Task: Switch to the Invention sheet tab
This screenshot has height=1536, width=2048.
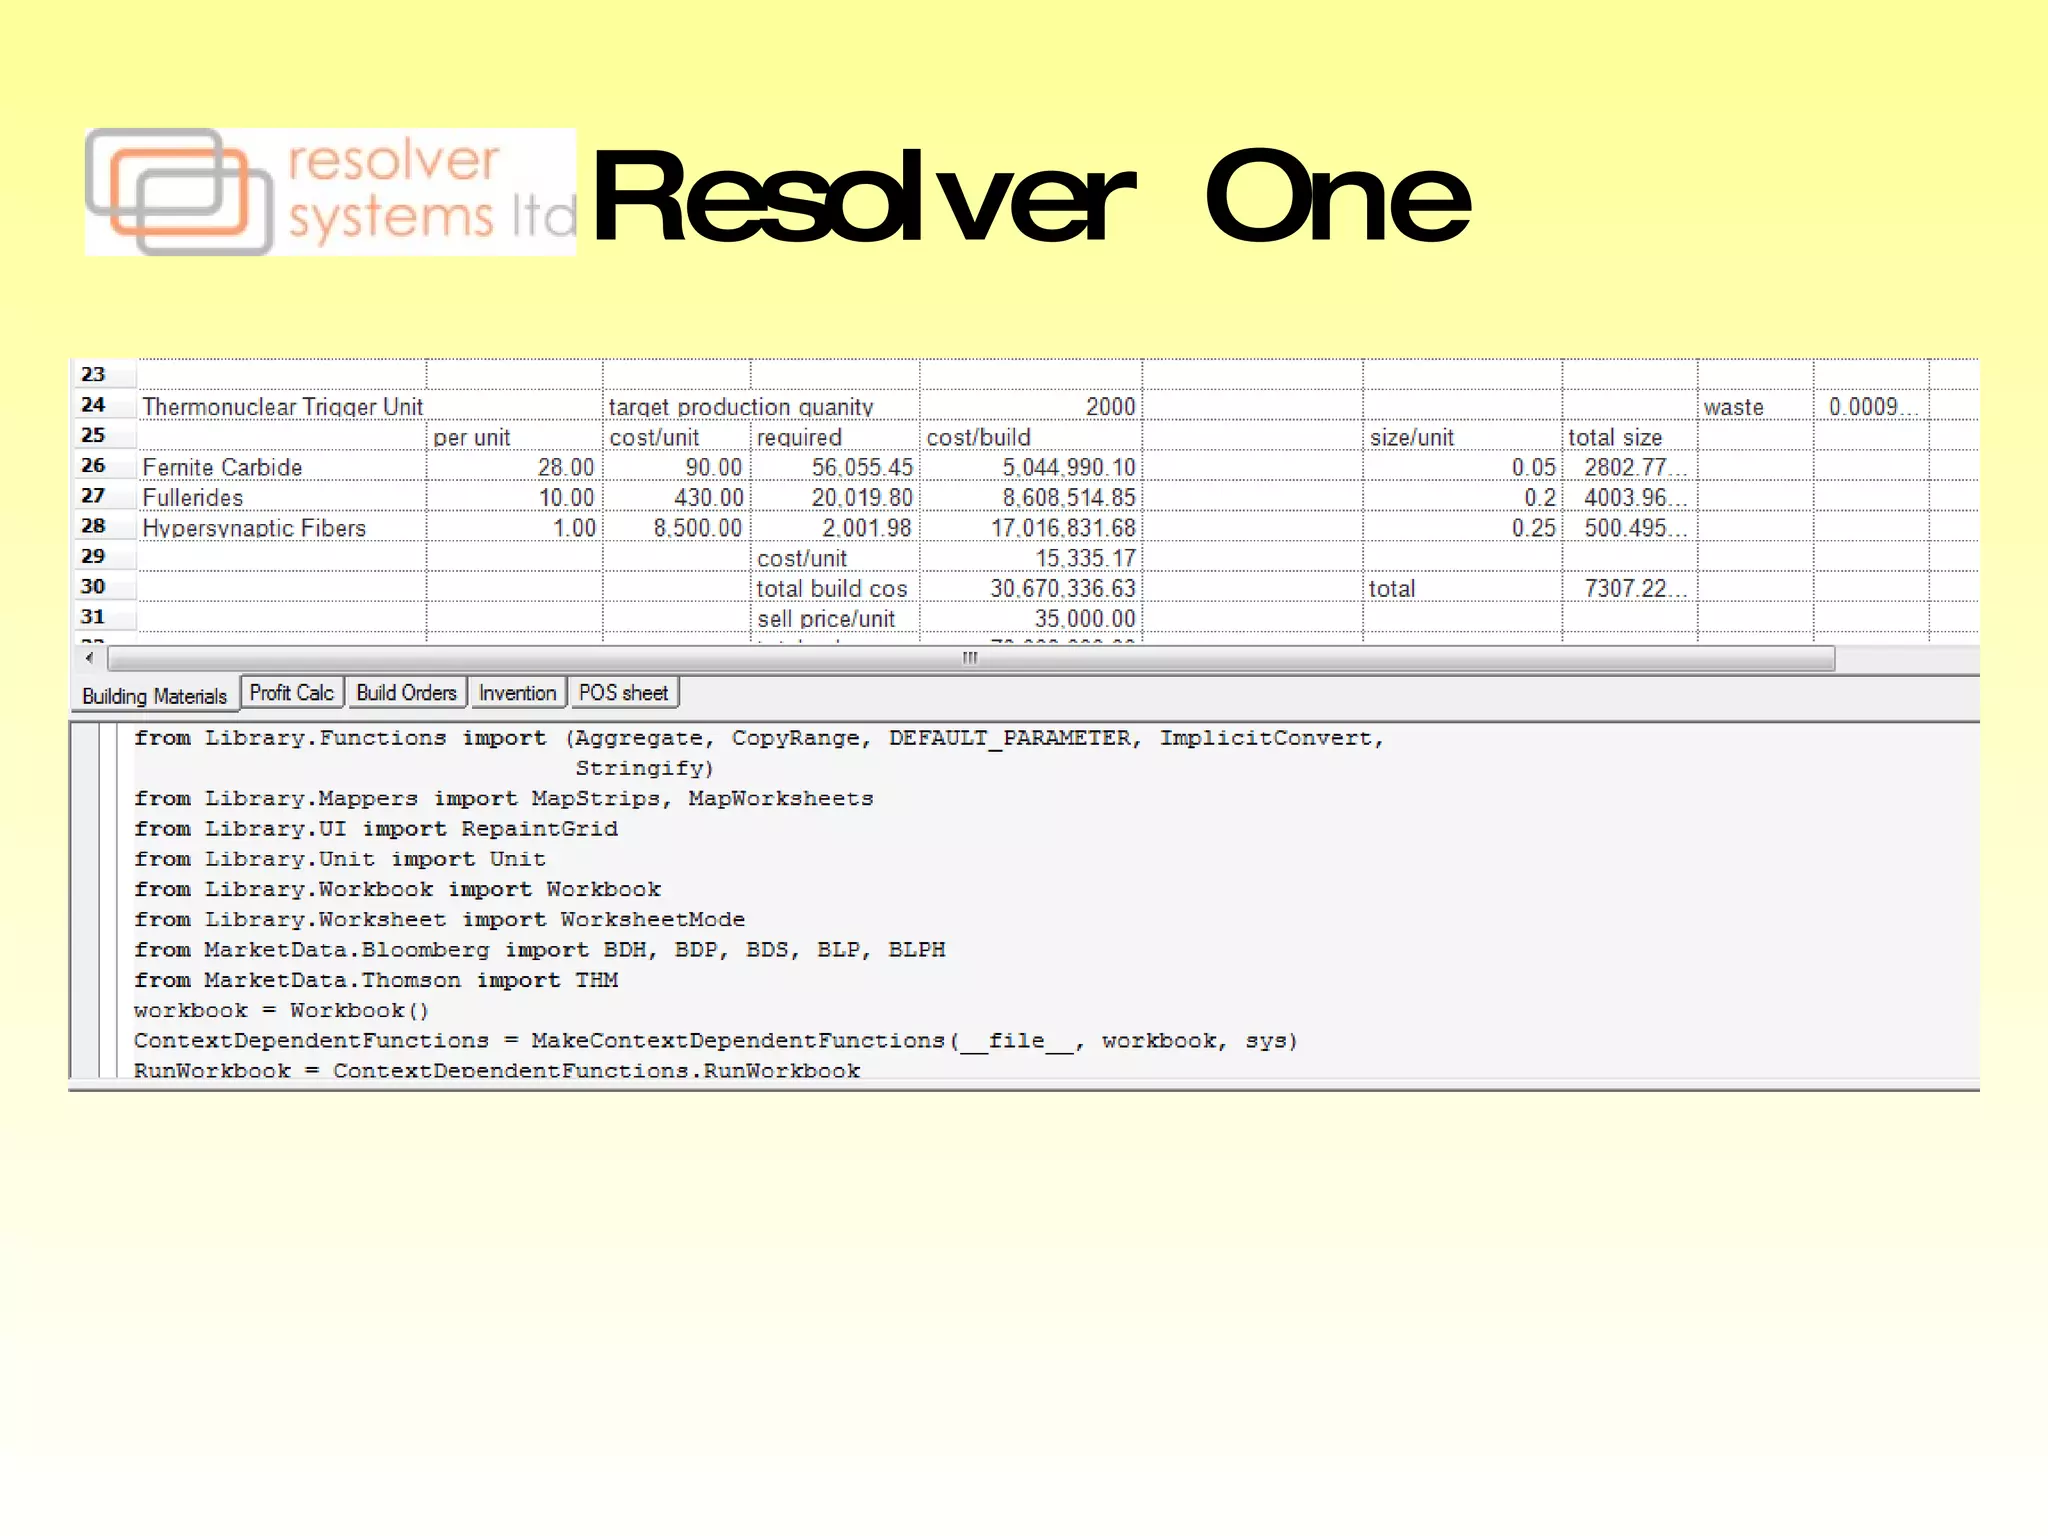Action: [x=517, y=693]
